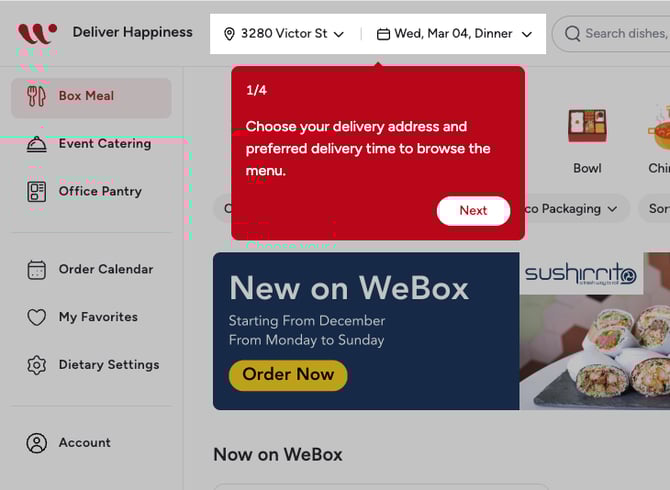Click the WeBox logo icon
This screenshot has width=670, height=490.
pos(38,33)
